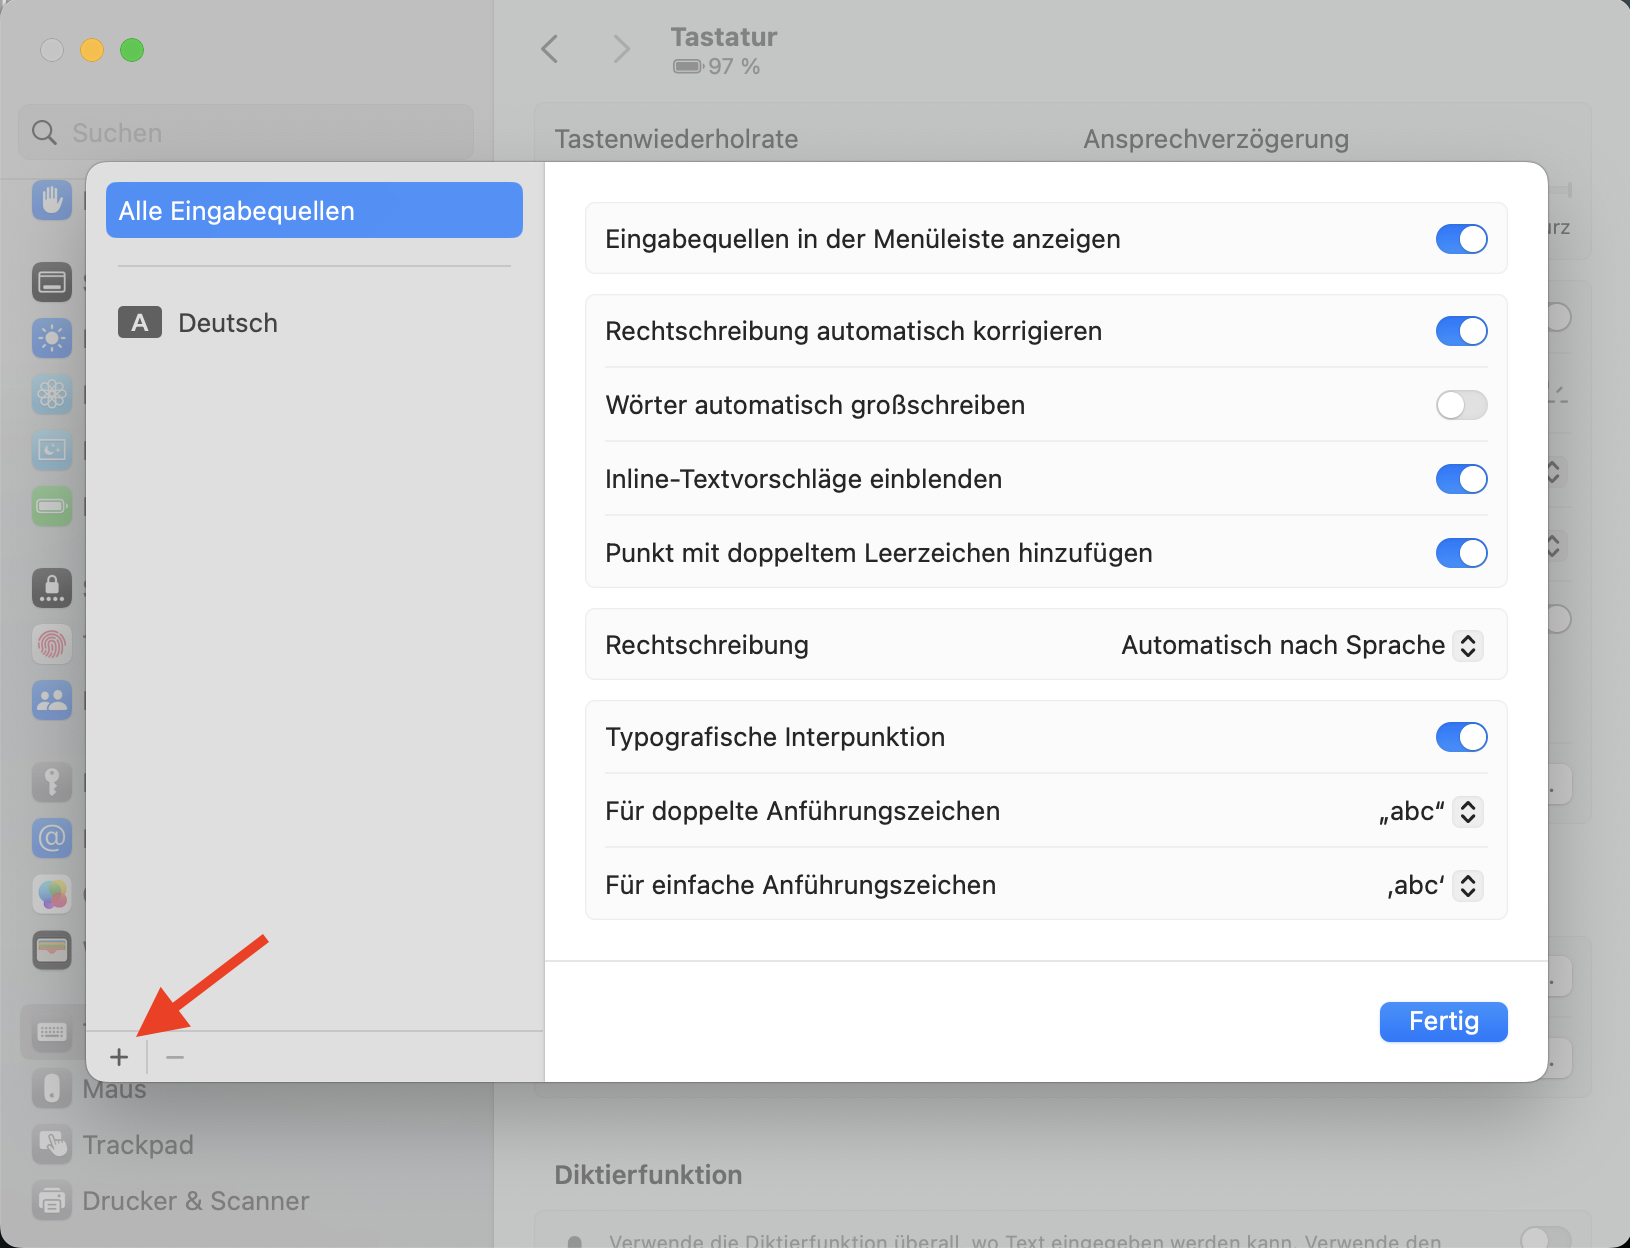
Task: Toggle Eingabequellen in der Menüleiste anzeigen
Action: tap(1461, 239)
